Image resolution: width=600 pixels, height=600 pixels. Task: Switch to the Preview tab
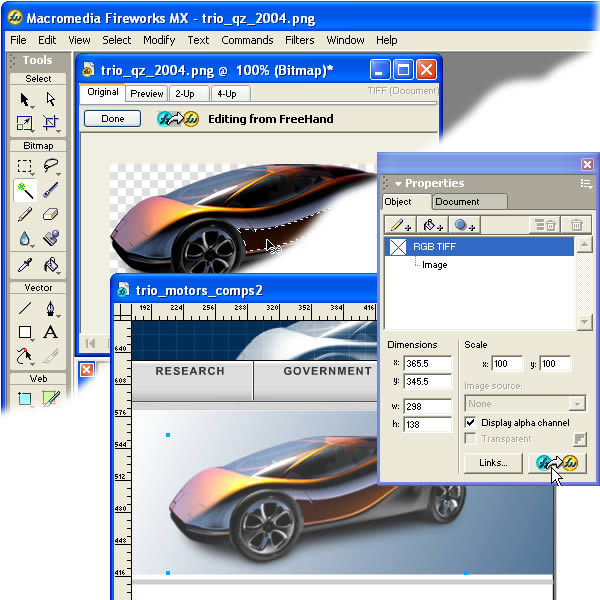(x=147, y=94)
